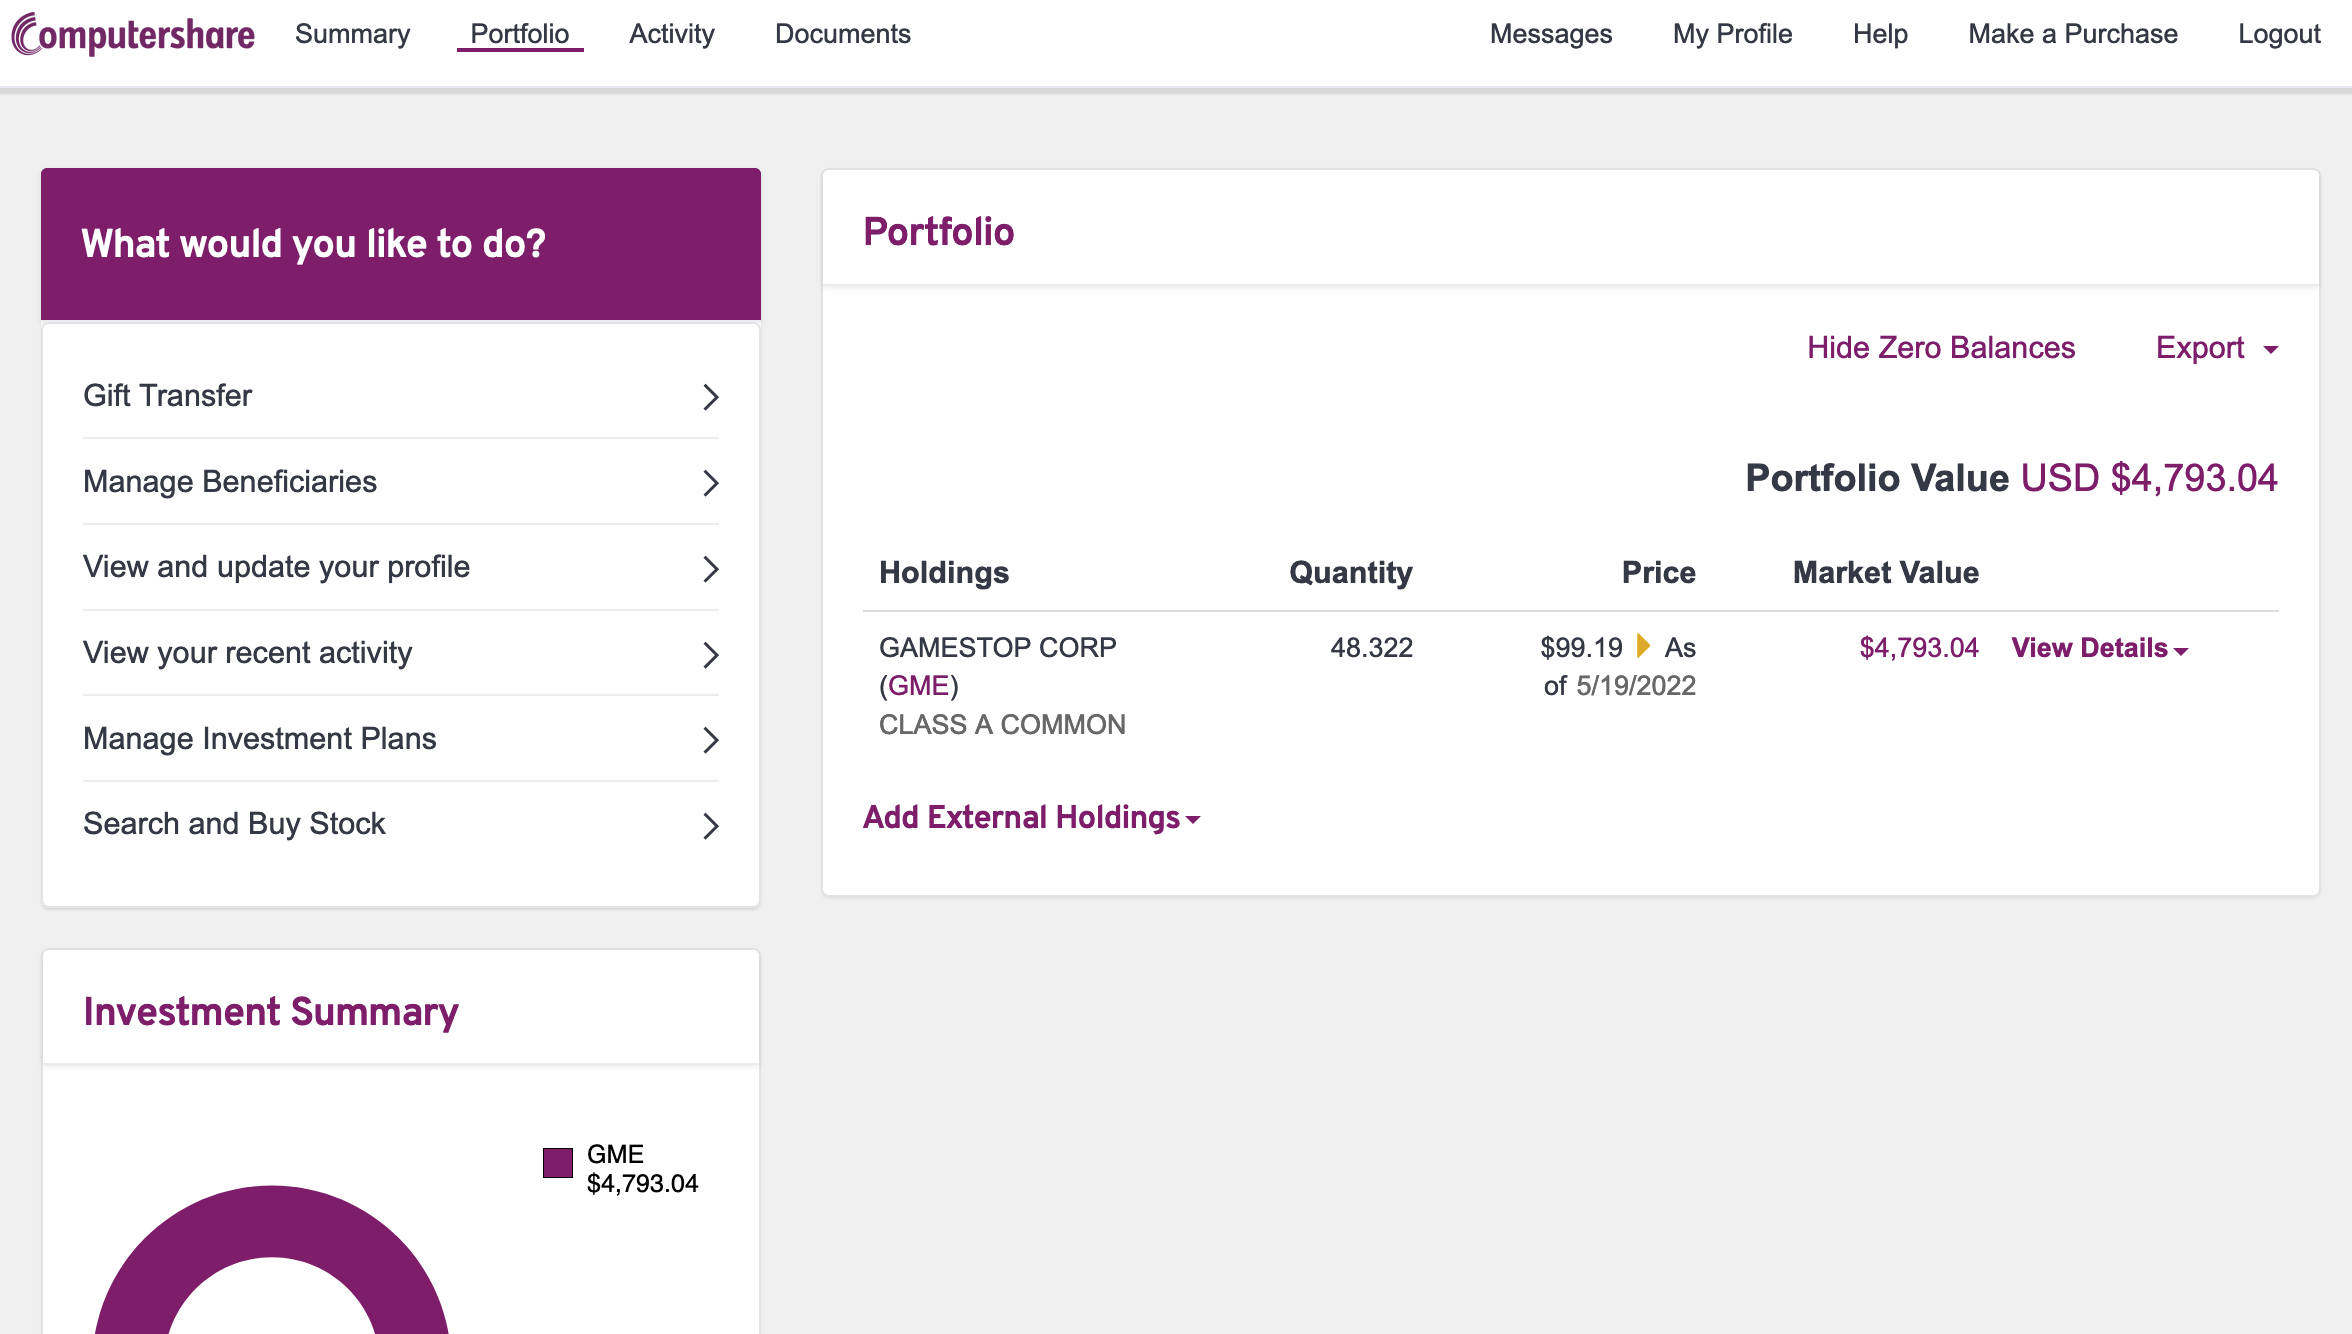Click Make a Purchase link
This screenshot has width=2352, height=1334.
[x=2072, y=34]
